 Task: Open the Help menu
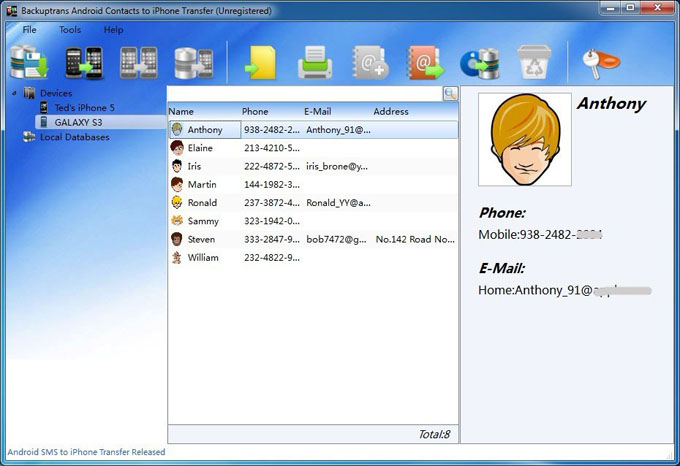[x=113, y=30]
